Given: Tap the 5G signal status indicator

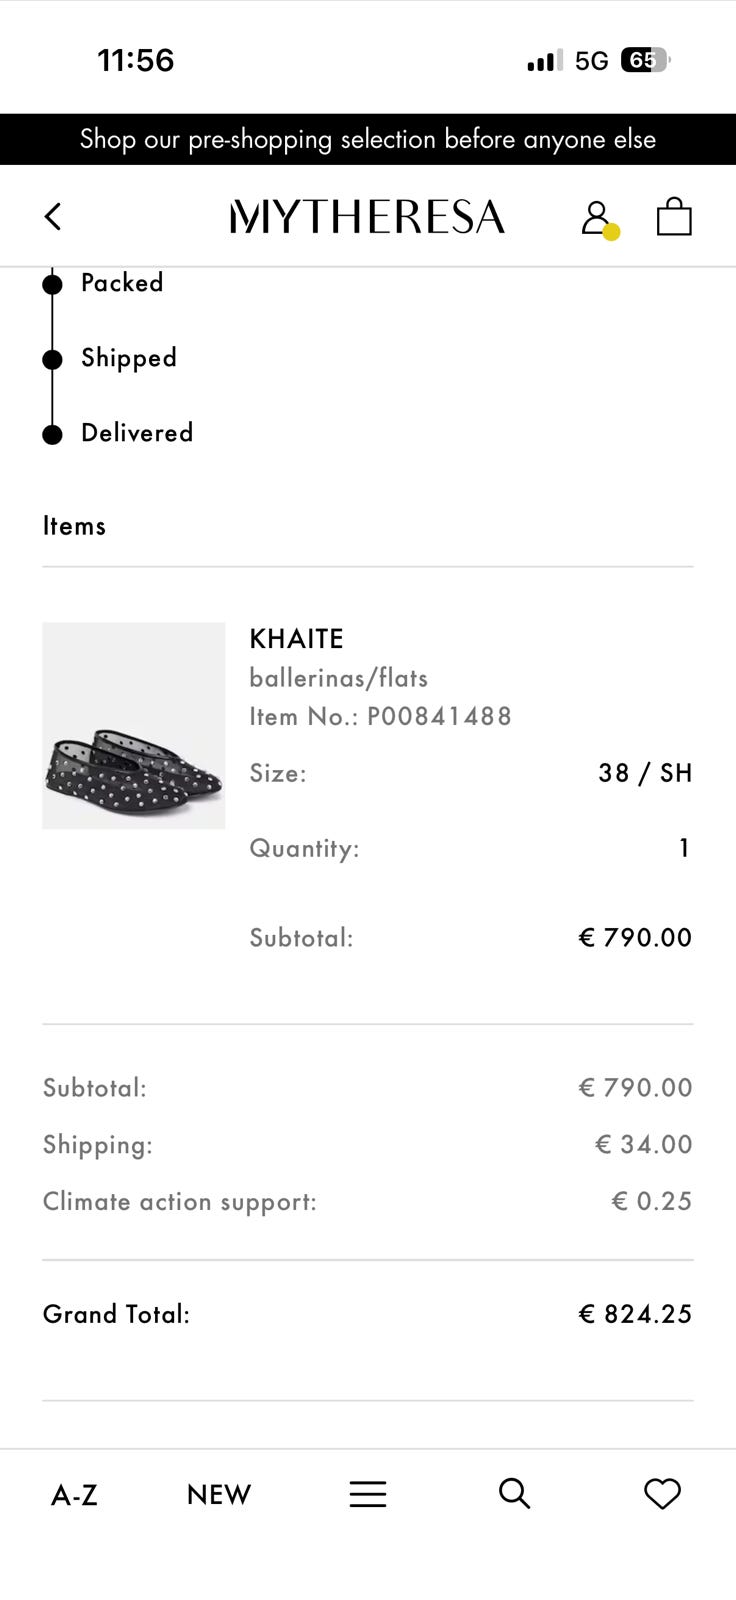Looking at the screenshot, I should coord(592,61).
